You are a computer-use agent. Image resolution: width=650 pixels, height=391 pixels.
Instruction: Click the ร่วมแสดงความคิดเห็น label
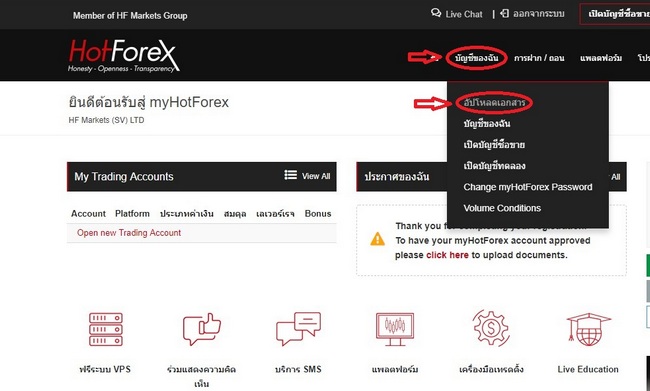click(x=201, y=376)
